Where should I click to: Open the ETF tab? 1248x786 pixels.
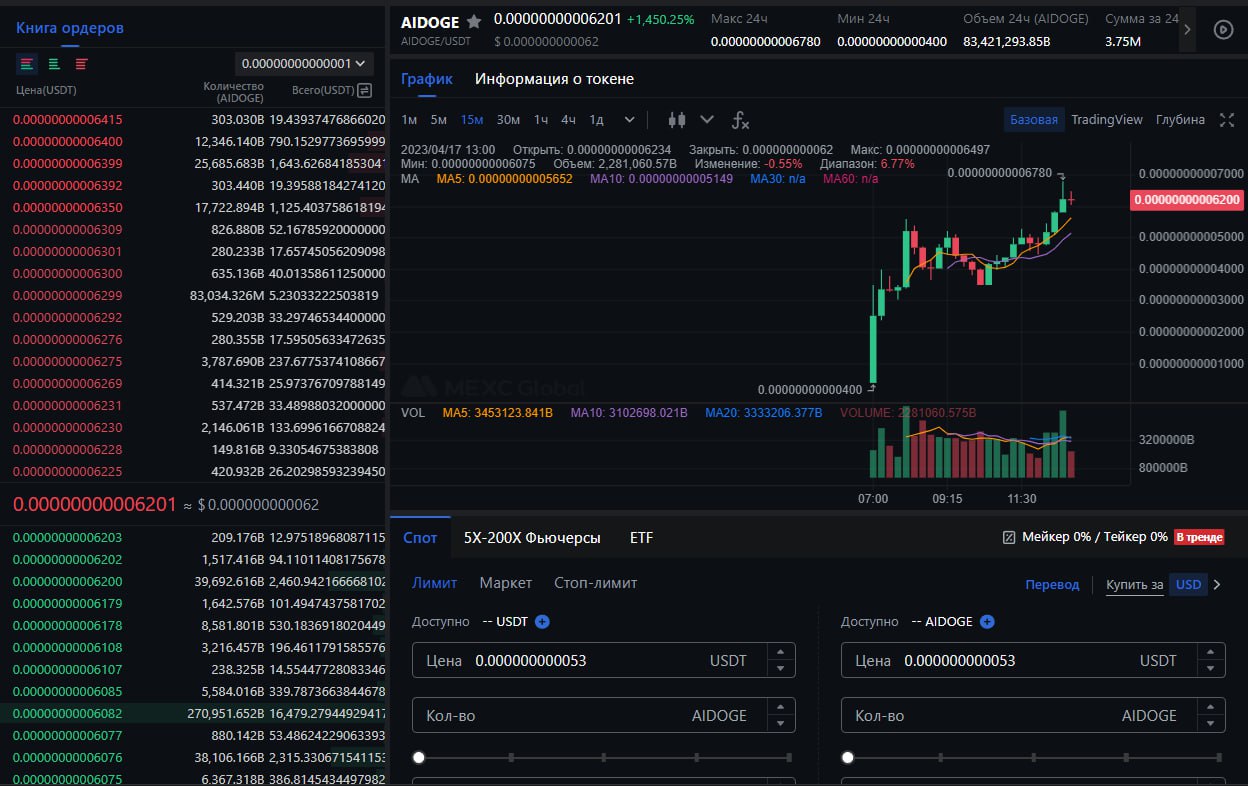(641, 538)
